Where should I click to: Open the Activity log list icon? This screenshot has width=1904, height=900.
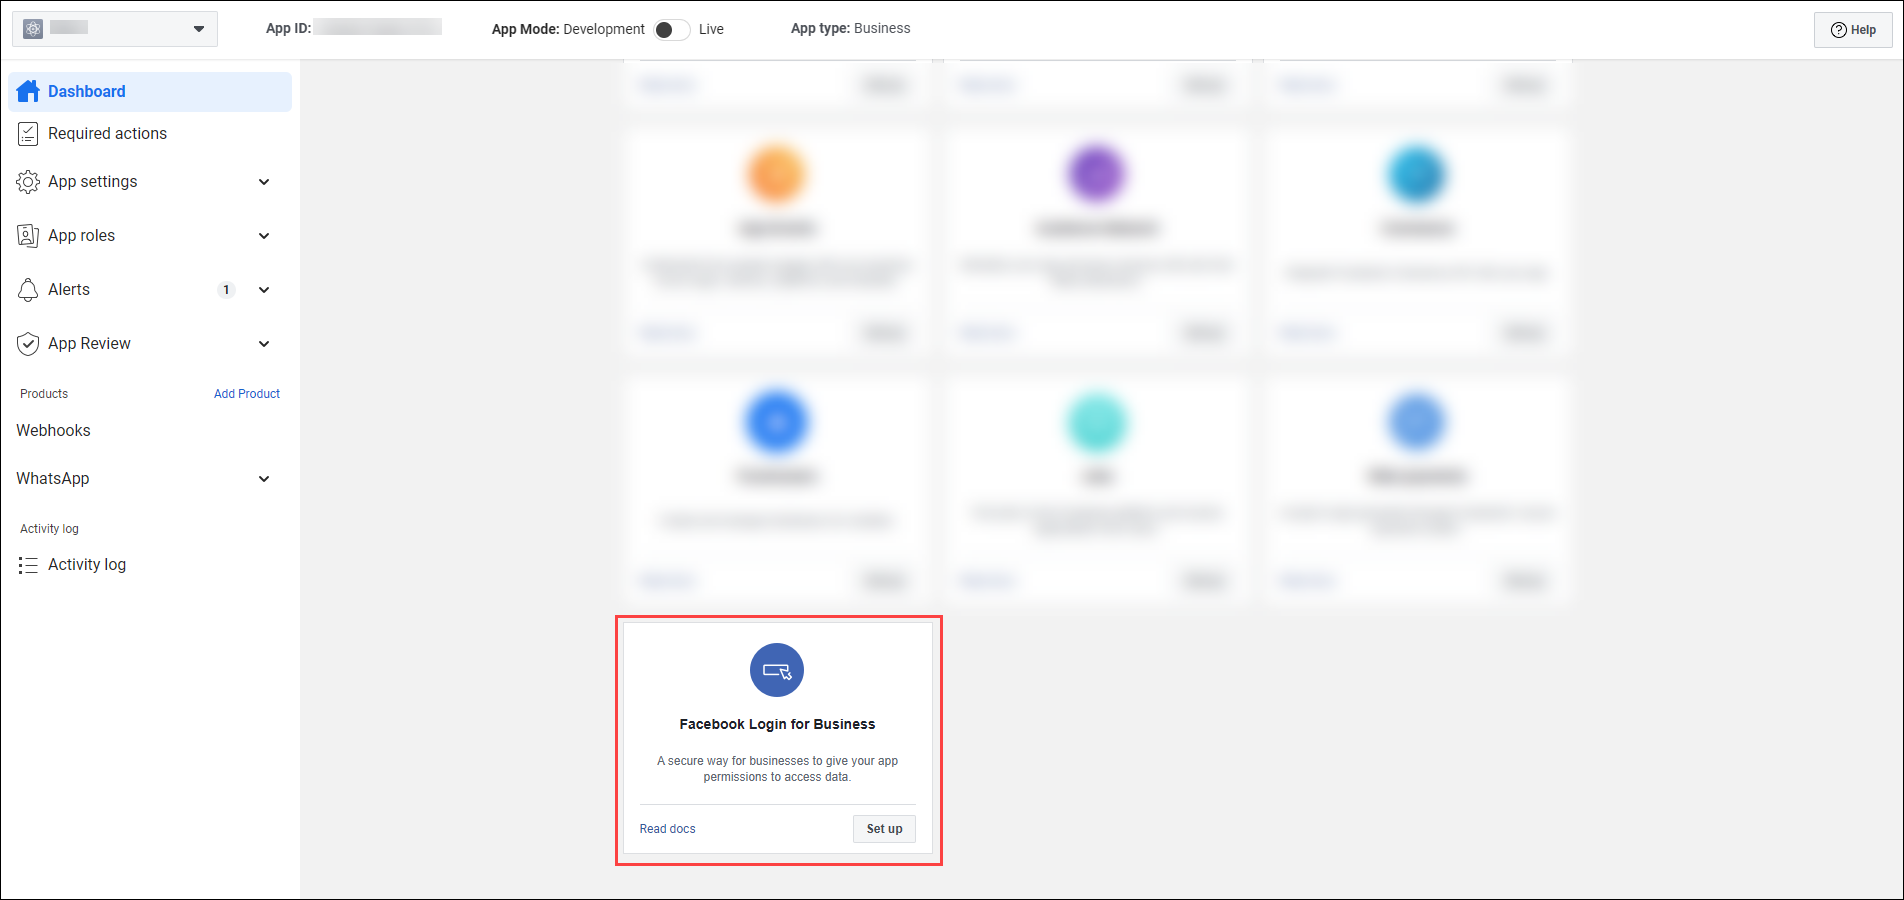pos(28,564)
